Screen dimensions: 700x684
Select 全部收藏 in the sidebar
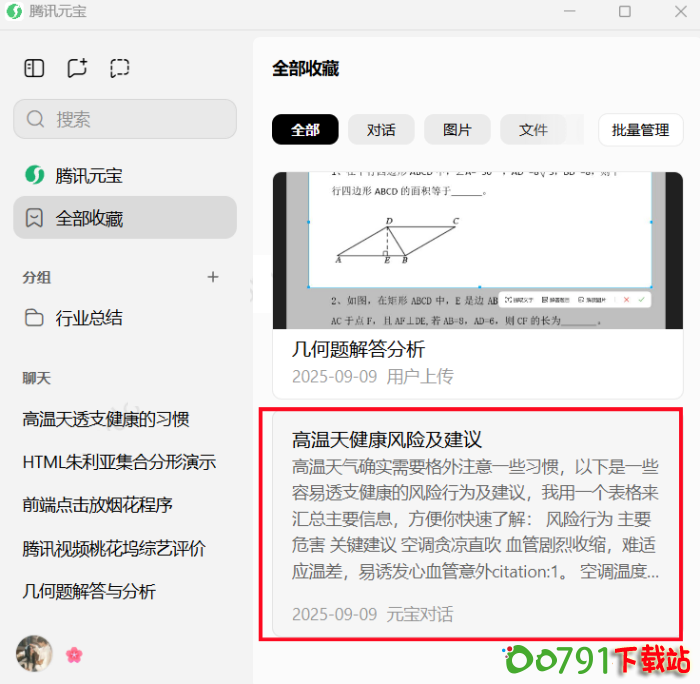(x=125, y=218)
